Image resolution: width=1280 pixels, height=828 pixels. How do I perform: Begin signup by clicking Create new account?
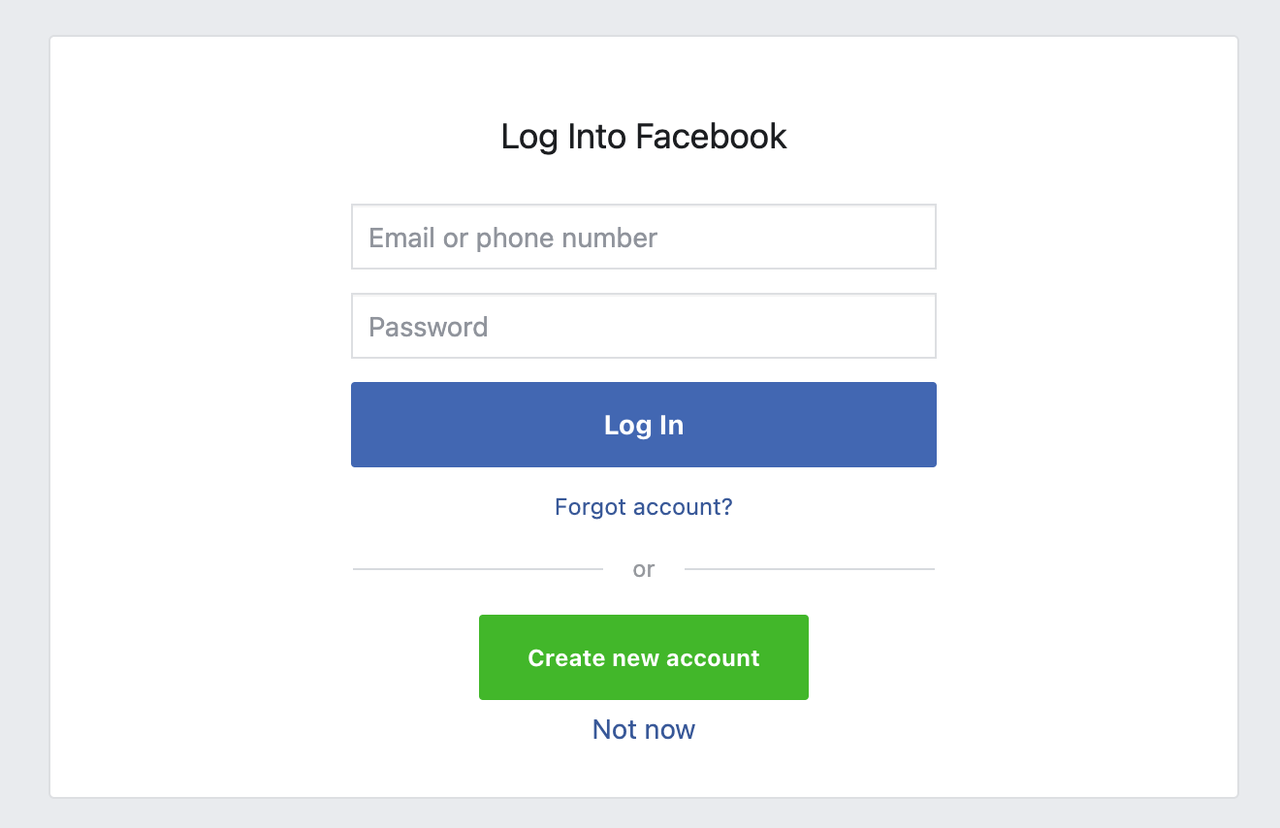643,657
